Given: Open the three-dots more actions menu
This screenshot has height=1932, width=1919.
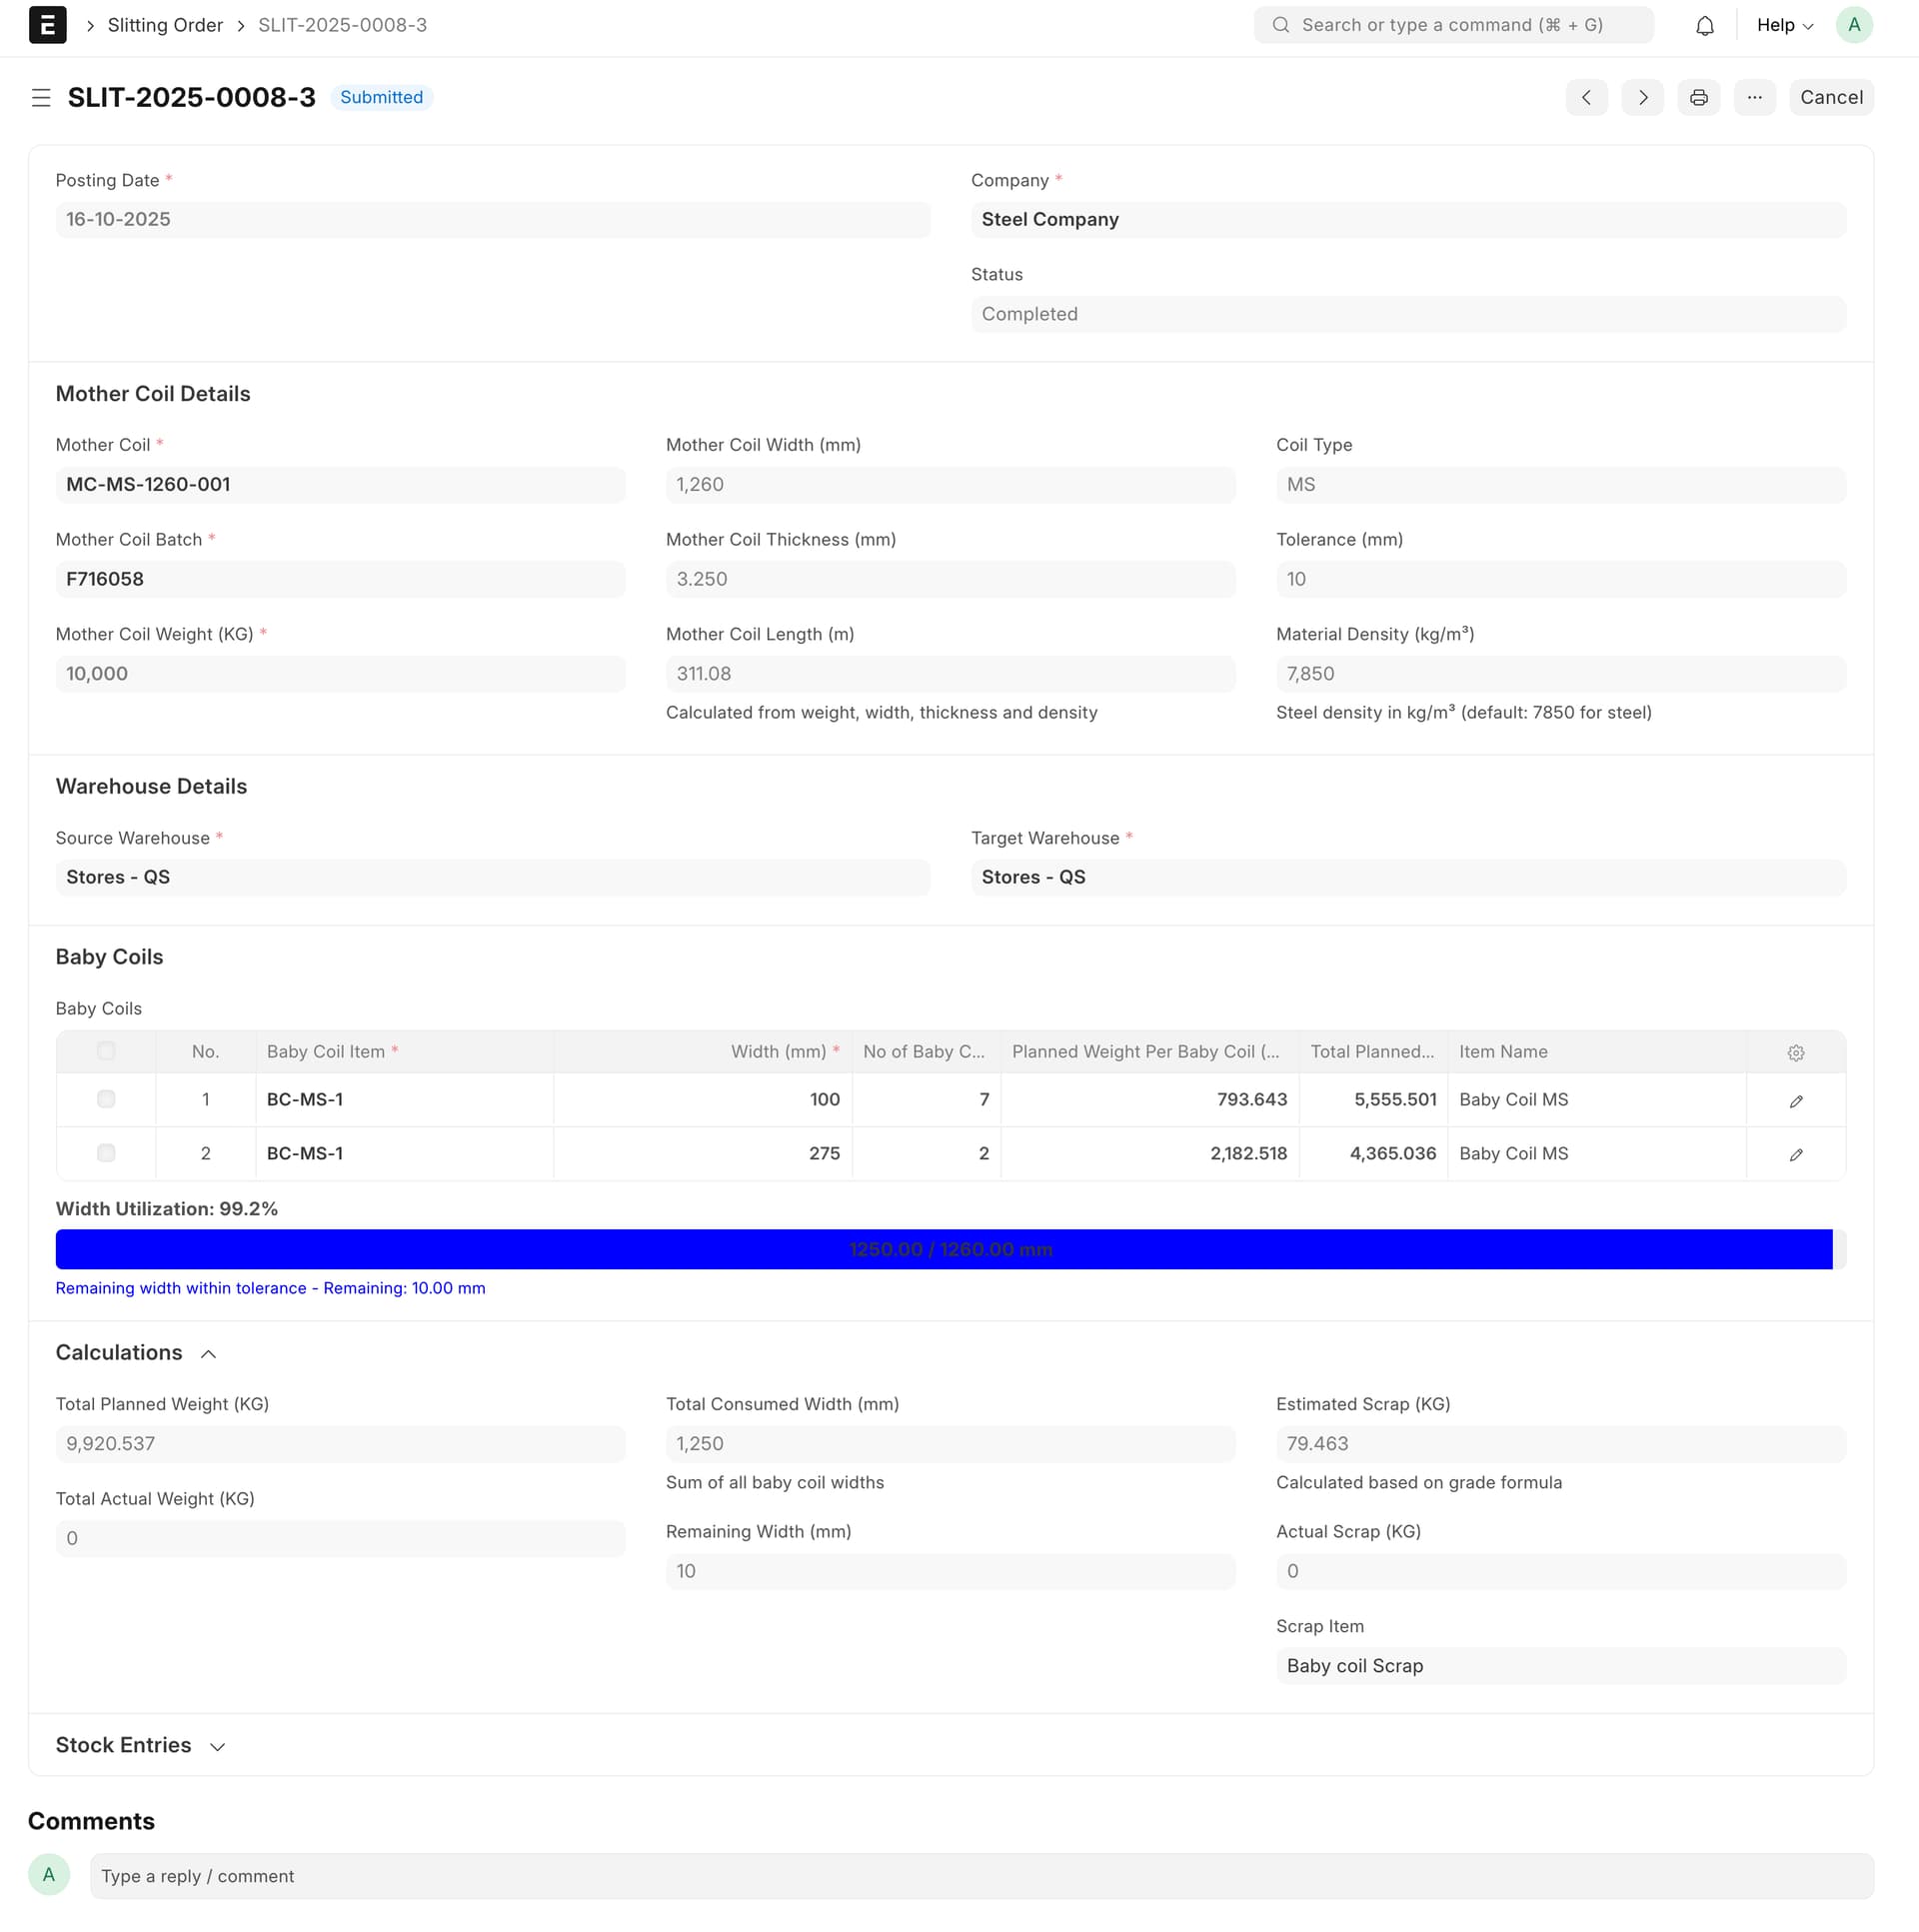Looking at the screenshot, I should pyautogui.click(x=1754, y=98).
